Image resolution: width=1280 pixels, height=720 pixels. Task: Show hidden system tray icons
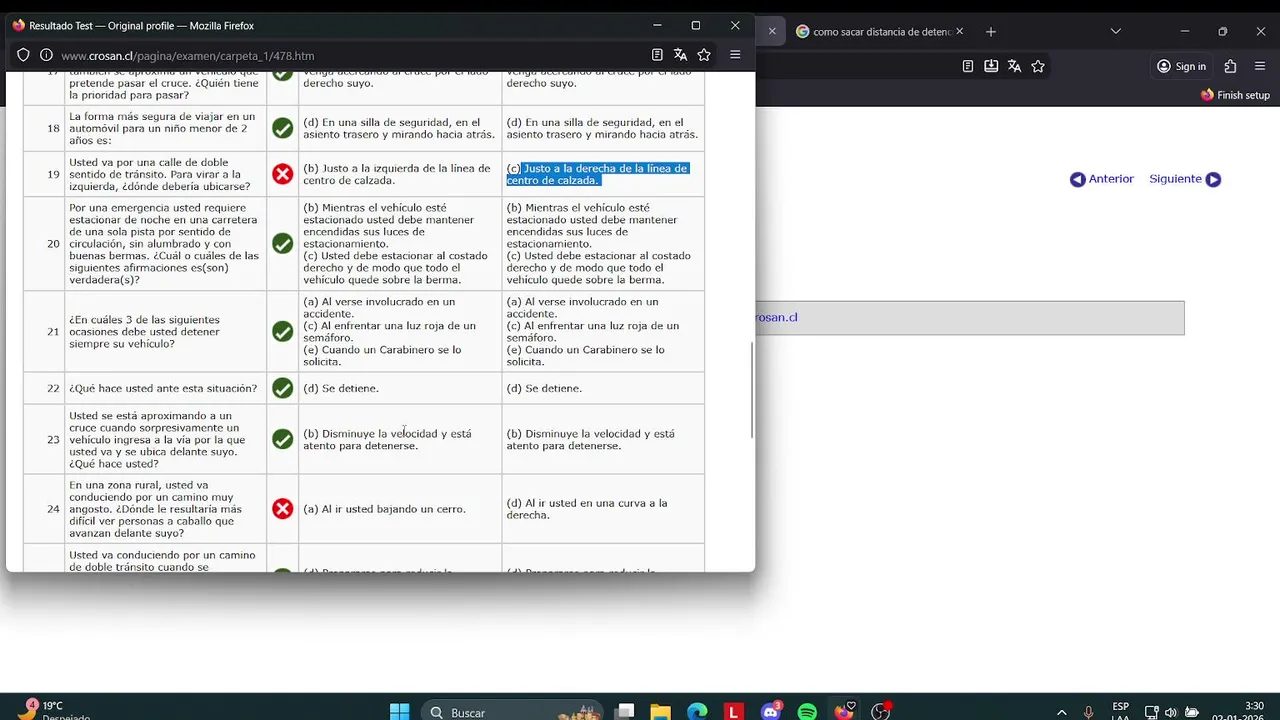[1061, 713]
